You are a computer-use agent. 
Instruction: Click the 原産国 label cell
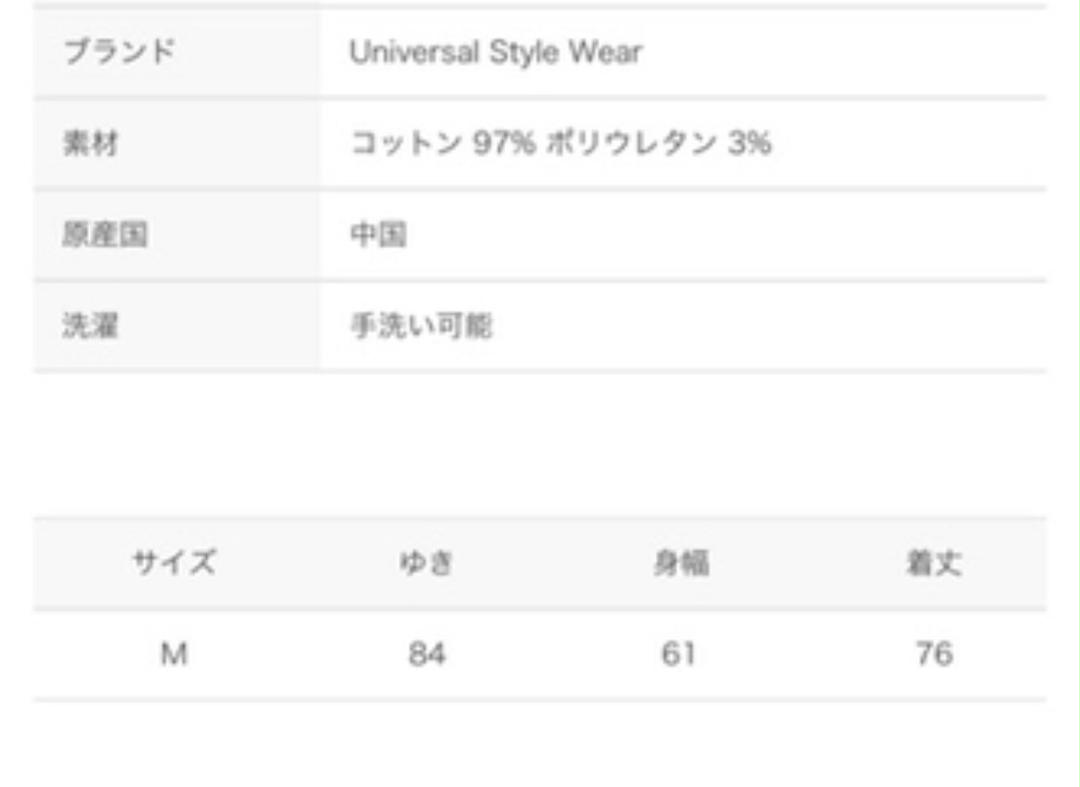pyautogui.click(x=176, y=235)
